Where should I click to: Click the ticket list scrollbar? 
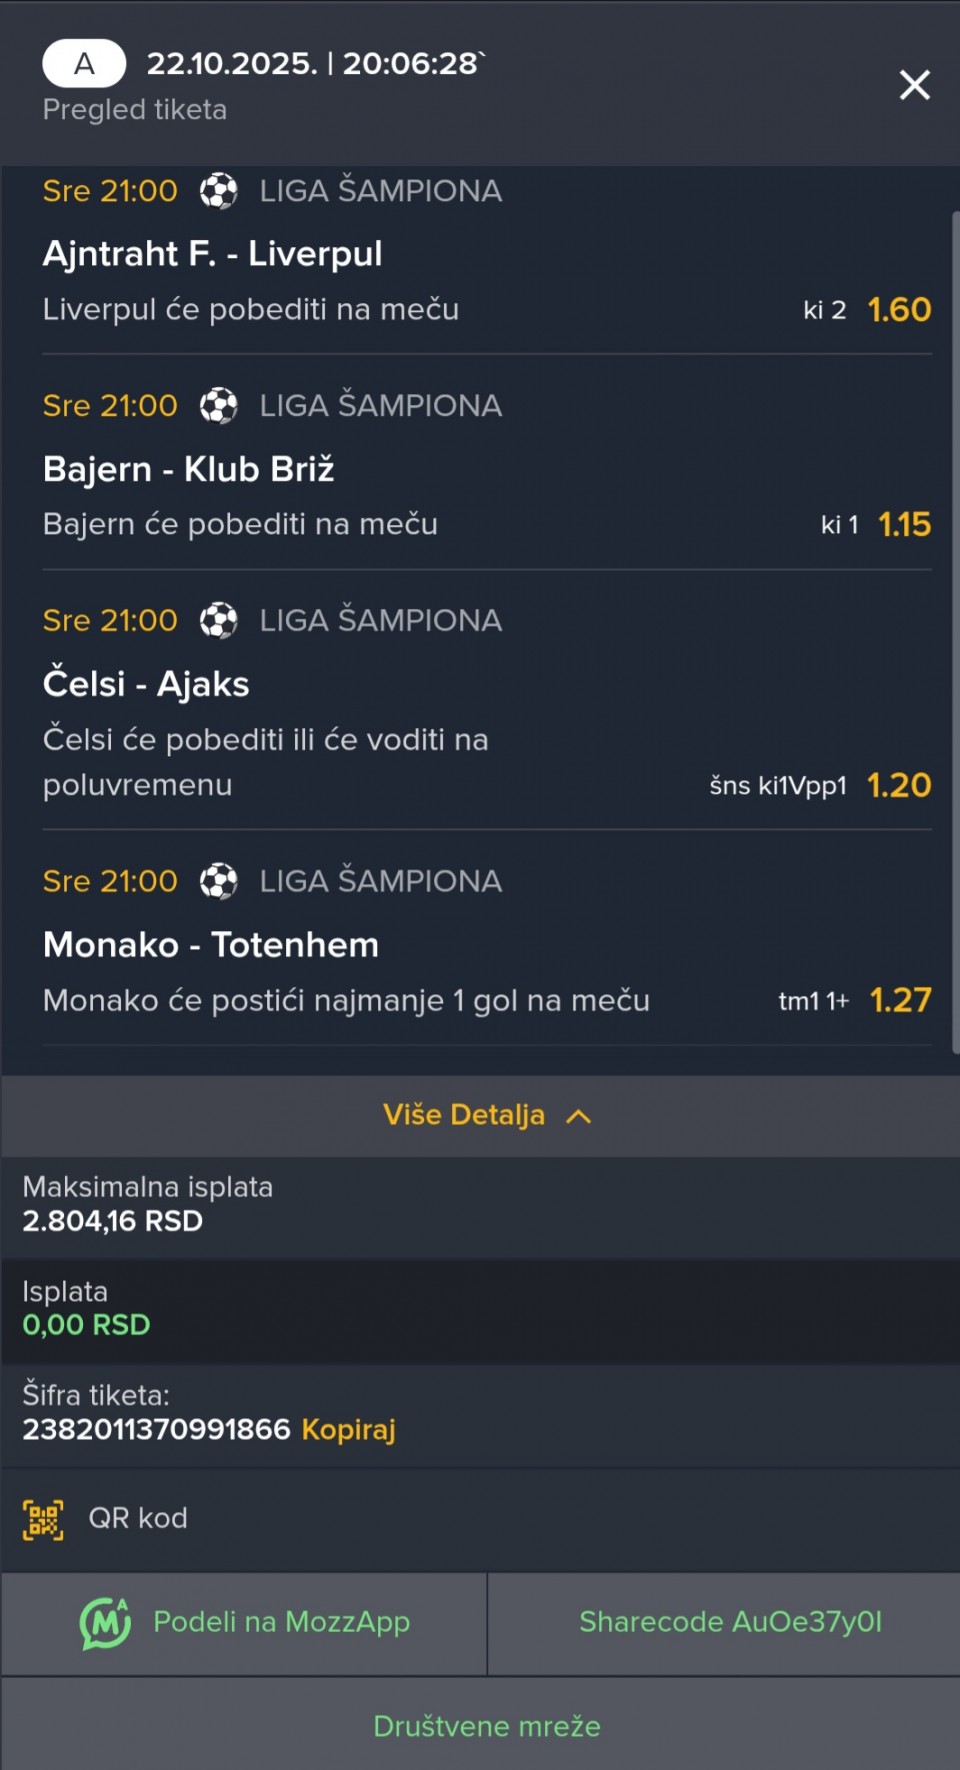(x=955, y=630)
